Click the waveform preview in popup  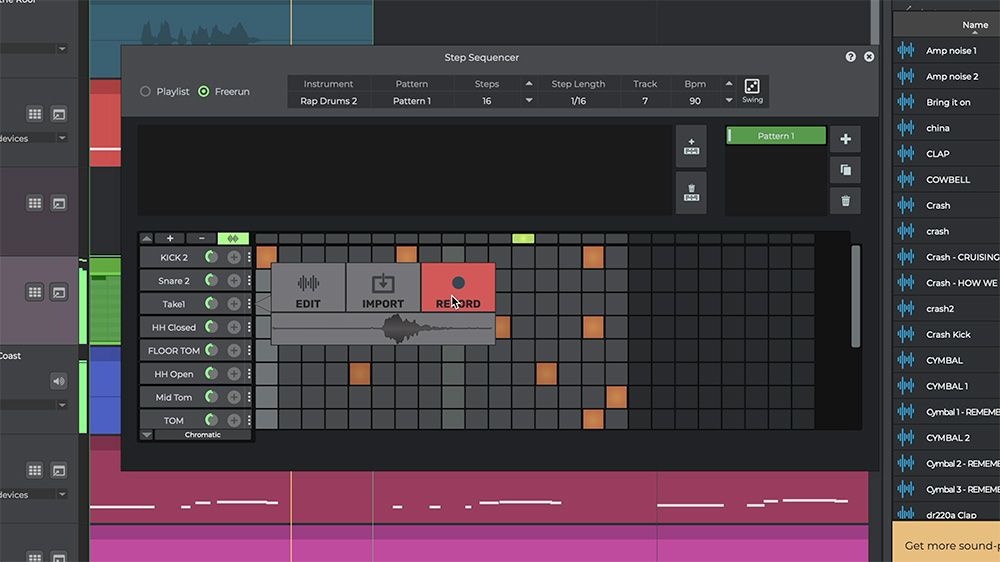(383, 329)
